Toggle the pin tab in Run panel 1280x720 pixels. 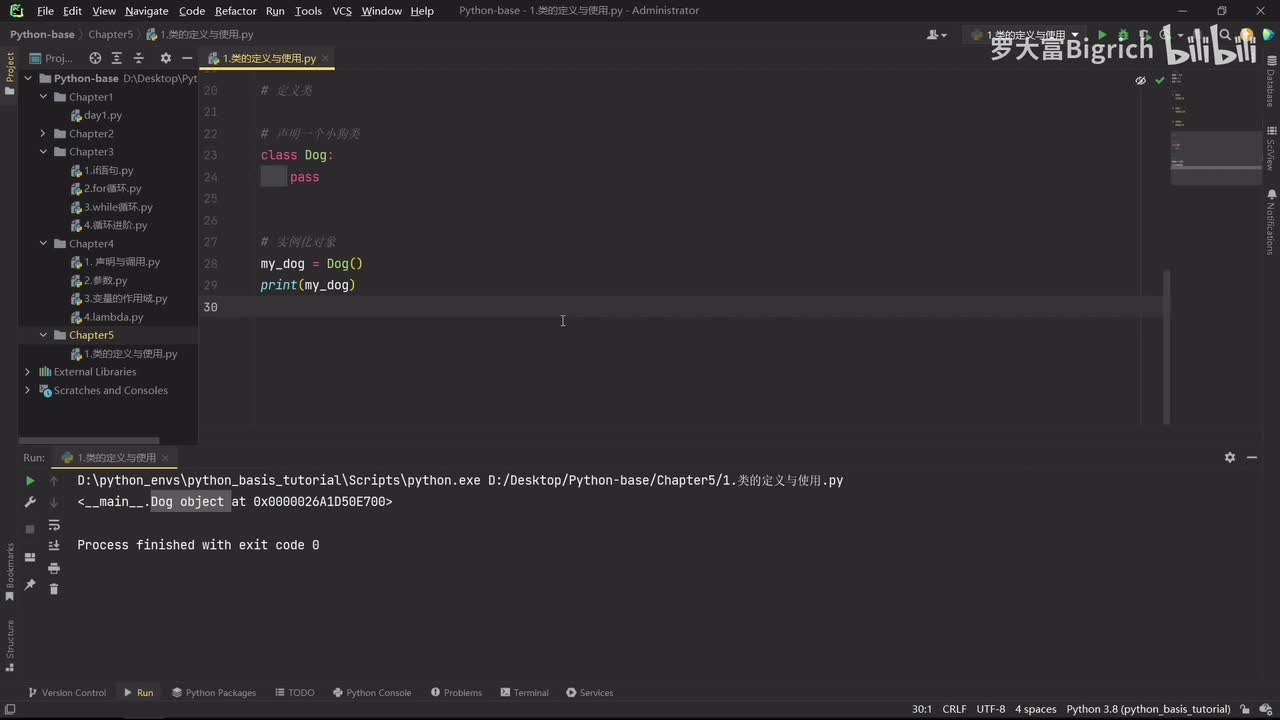click(x=30, y=584)
